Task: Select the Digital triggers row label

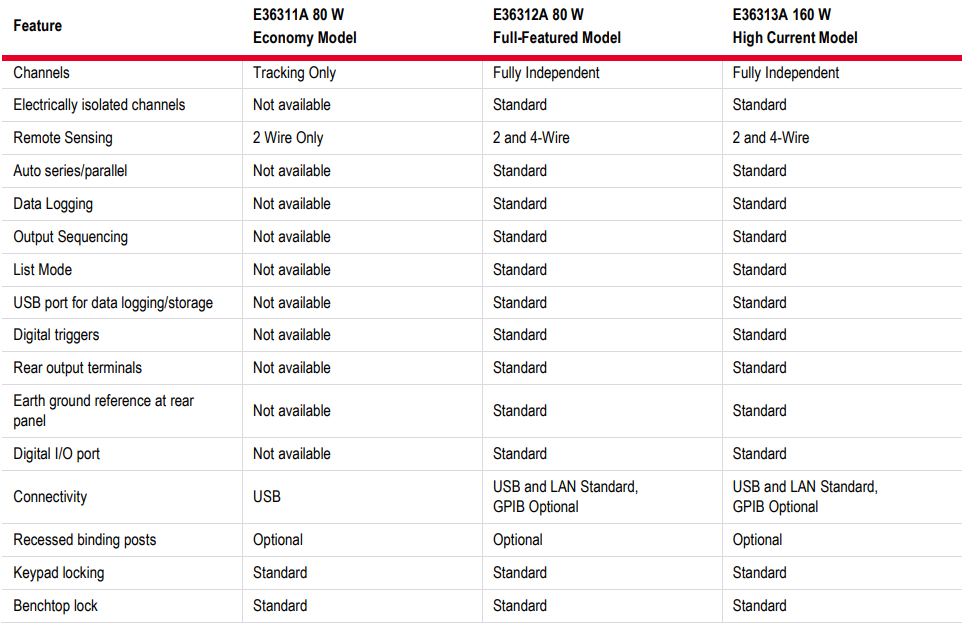Action: coord(56,335)
